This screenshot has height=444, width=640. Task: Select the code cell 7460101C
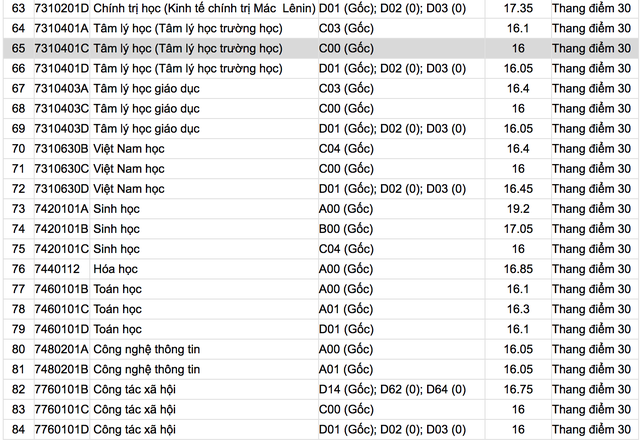point(61,308)
